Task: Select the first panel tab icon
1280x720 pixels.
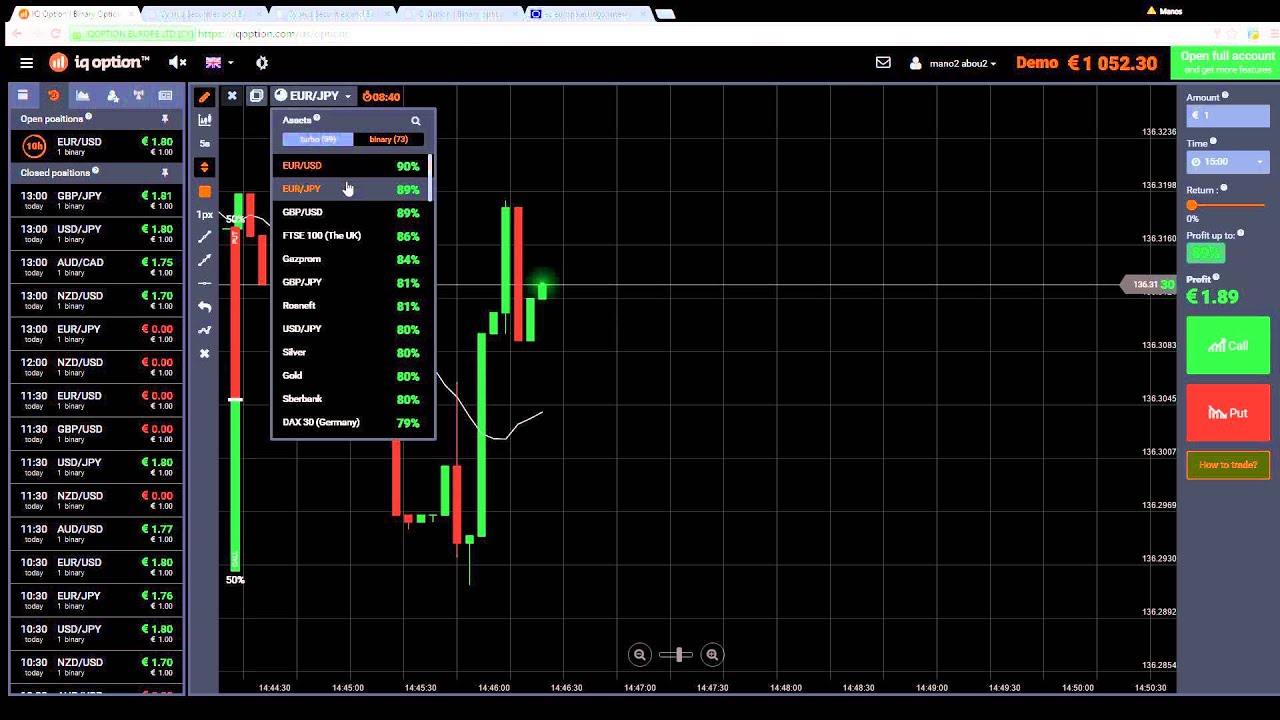Action: (23, 95)
